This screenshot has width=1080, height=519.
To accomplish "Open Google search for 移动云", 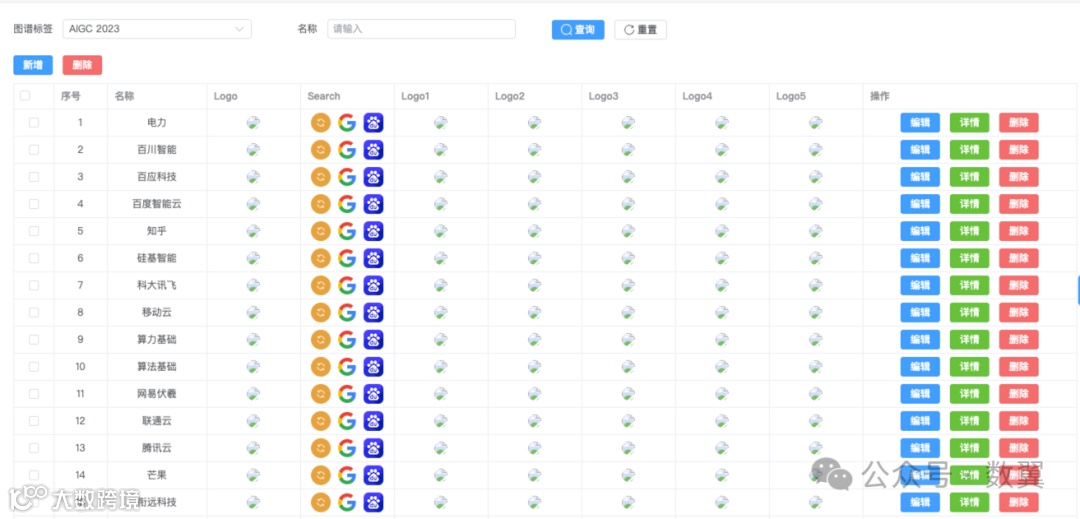I will point(347,313).
